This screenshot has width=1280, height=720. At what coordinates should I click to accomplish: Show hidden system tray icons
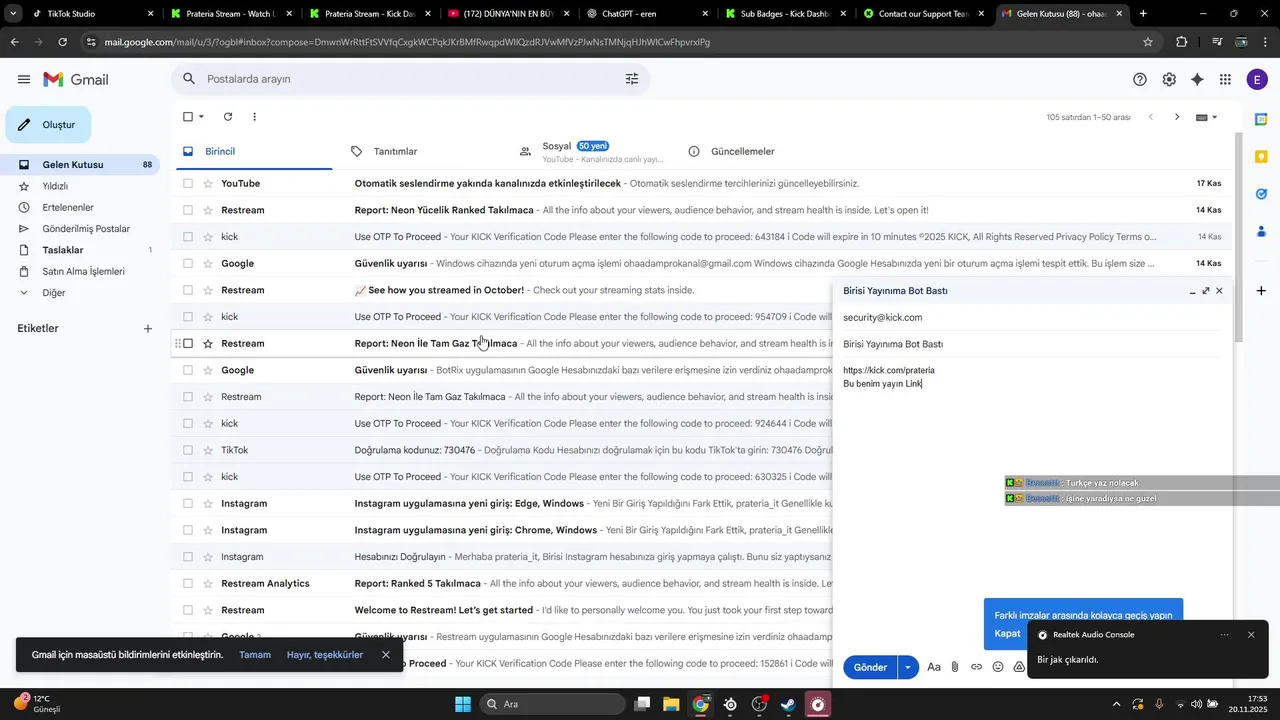(x=1116, y=704)
